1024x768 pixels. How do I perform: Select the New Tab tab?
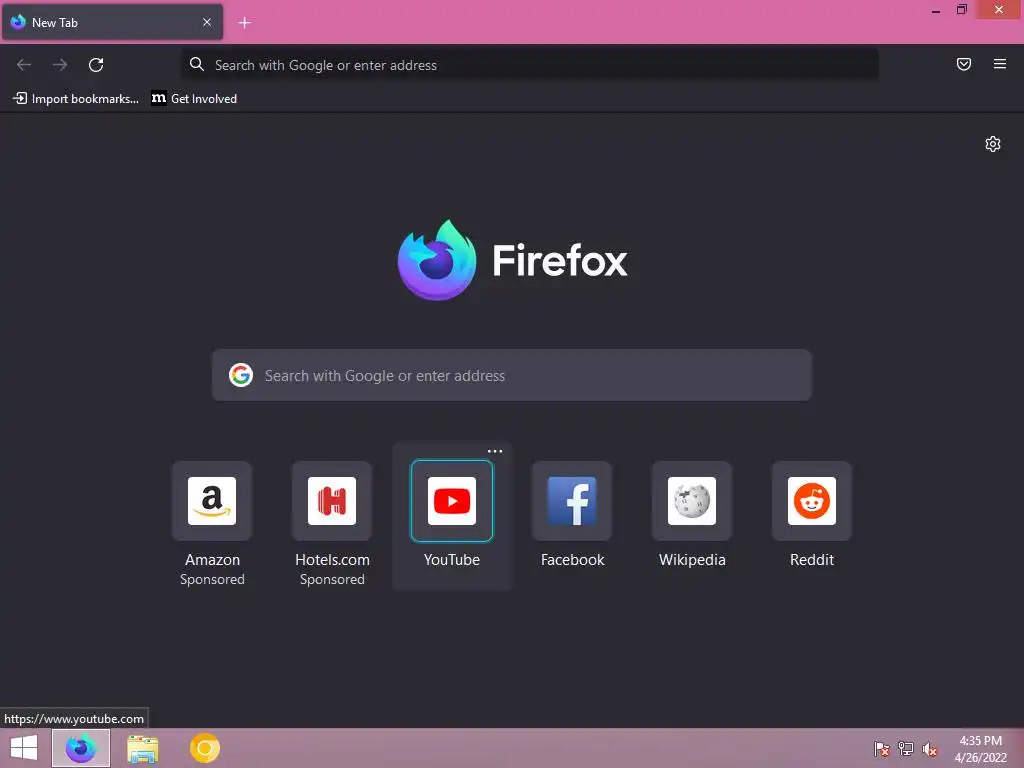(x=112, y=22)
